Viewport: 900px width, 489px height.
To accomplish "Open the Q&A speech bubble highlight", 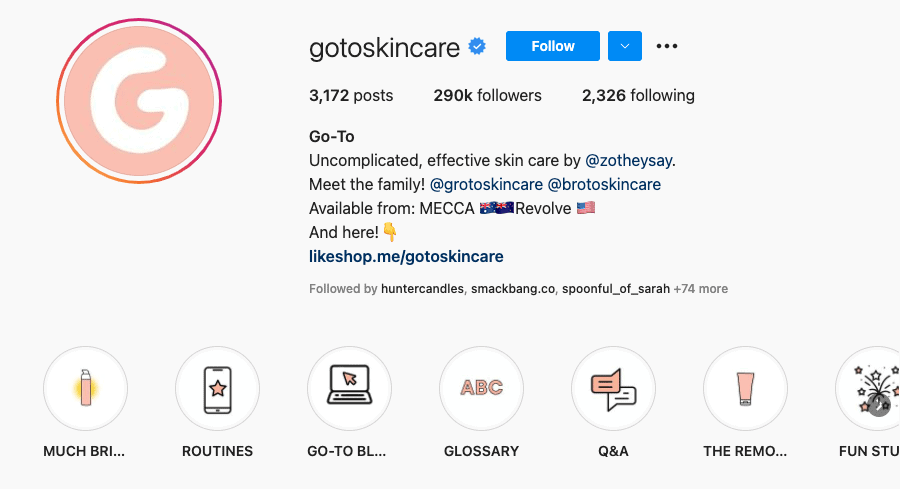I will tap(613, 389).
